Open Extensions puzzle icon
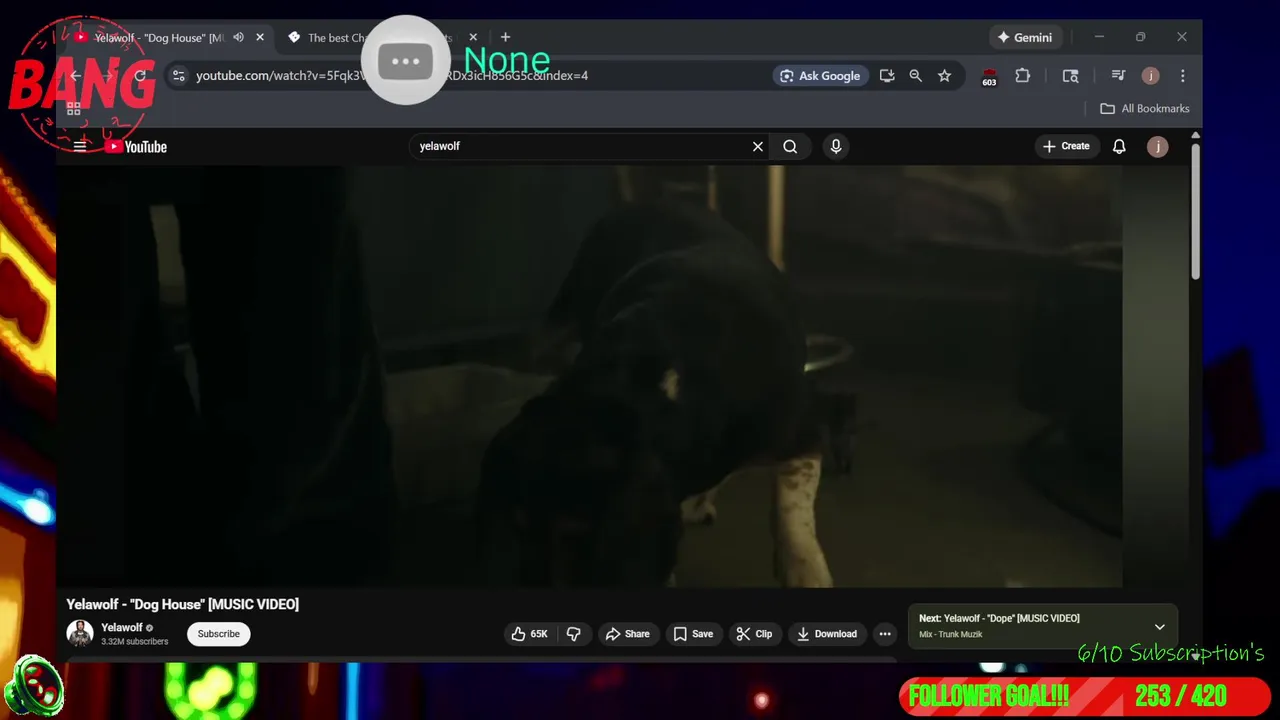 (x=1022, y=76)
